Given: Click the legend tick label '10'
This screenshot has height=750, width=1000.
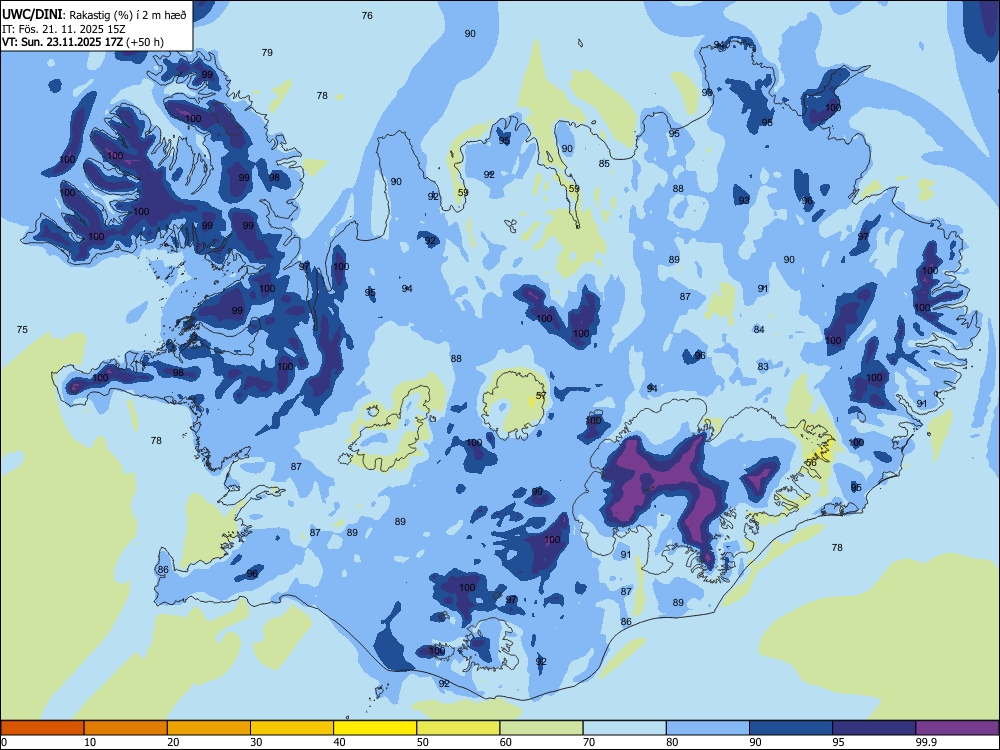Looking at the screenshot, I should pyautogui.click(x=90, y=742).
